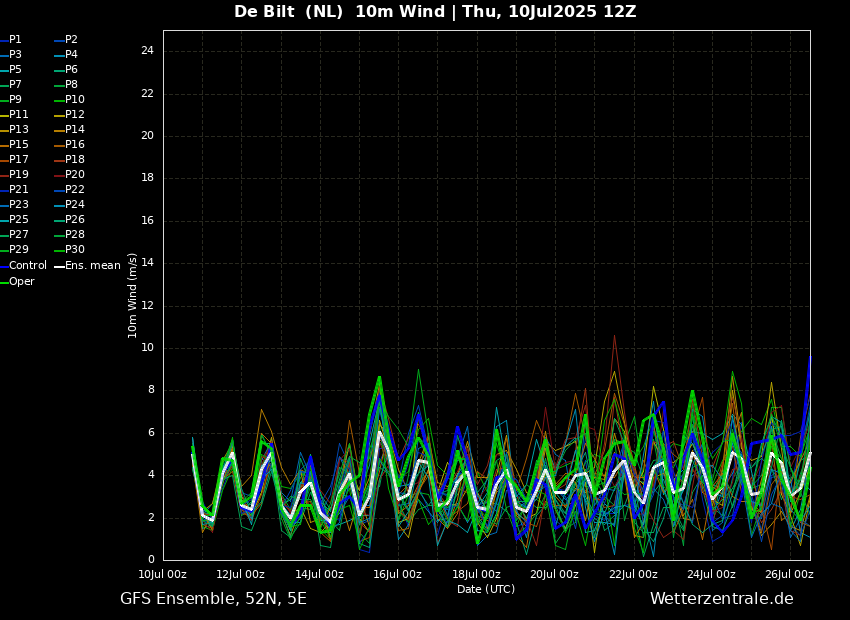This screenshot has width=850, height=620.
Task: Click the GFS Ensemble, 52N, 5E caption
Action: [213, 599]
